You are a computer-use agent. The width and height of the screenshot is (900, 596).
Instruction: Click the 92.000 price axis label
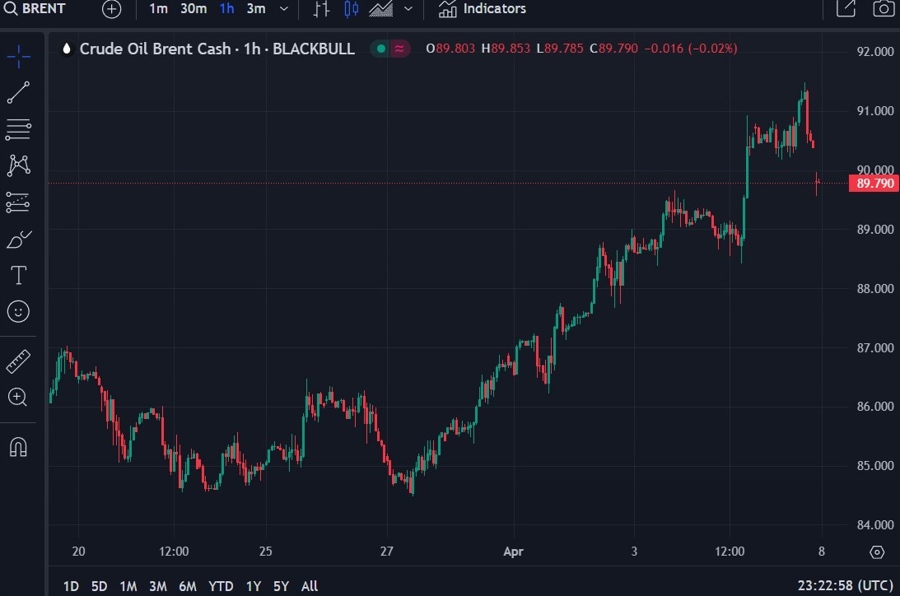[x=875, y=52]
